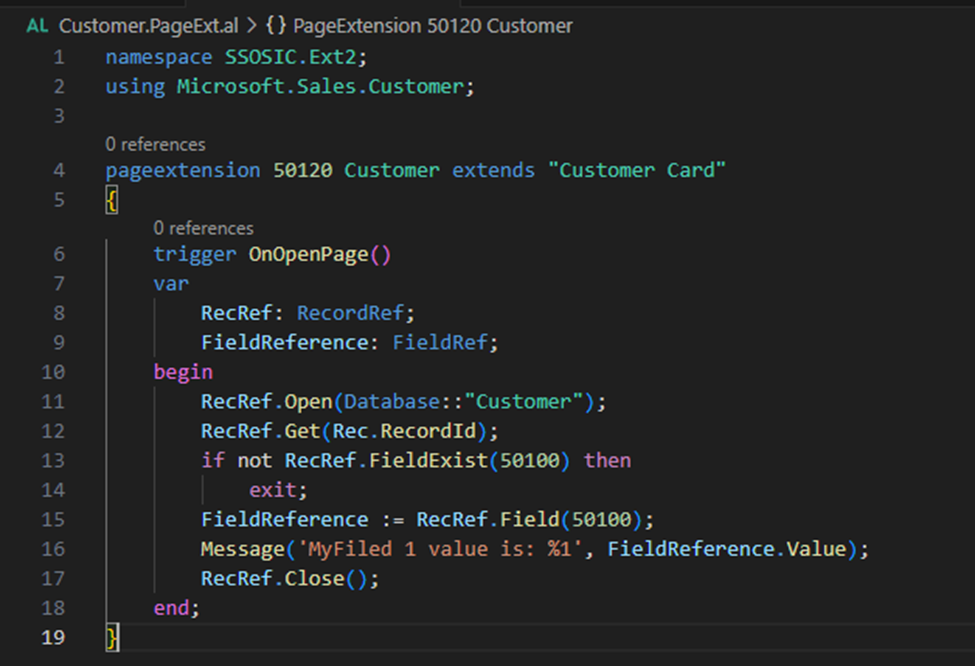Click 'Microsoft.Sales.Customer' on line 2
The image size is (975, 666).
[320, 86]
